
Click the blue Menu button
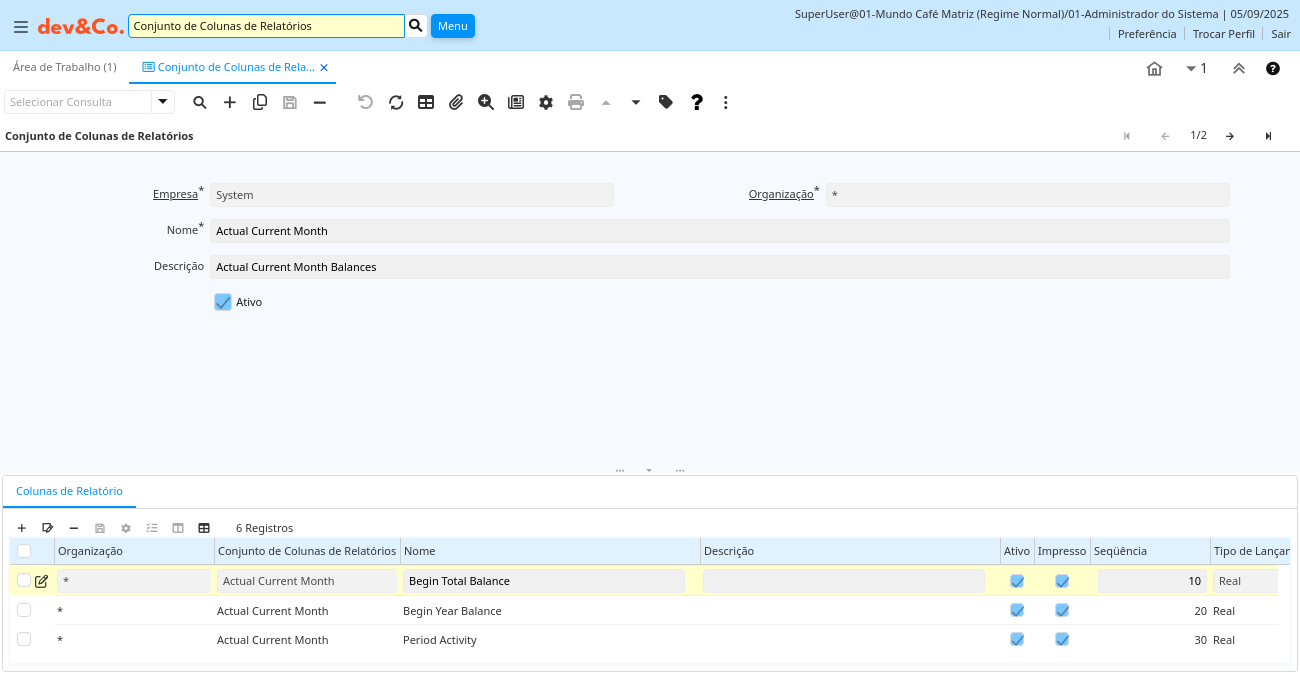pos(453,26)
